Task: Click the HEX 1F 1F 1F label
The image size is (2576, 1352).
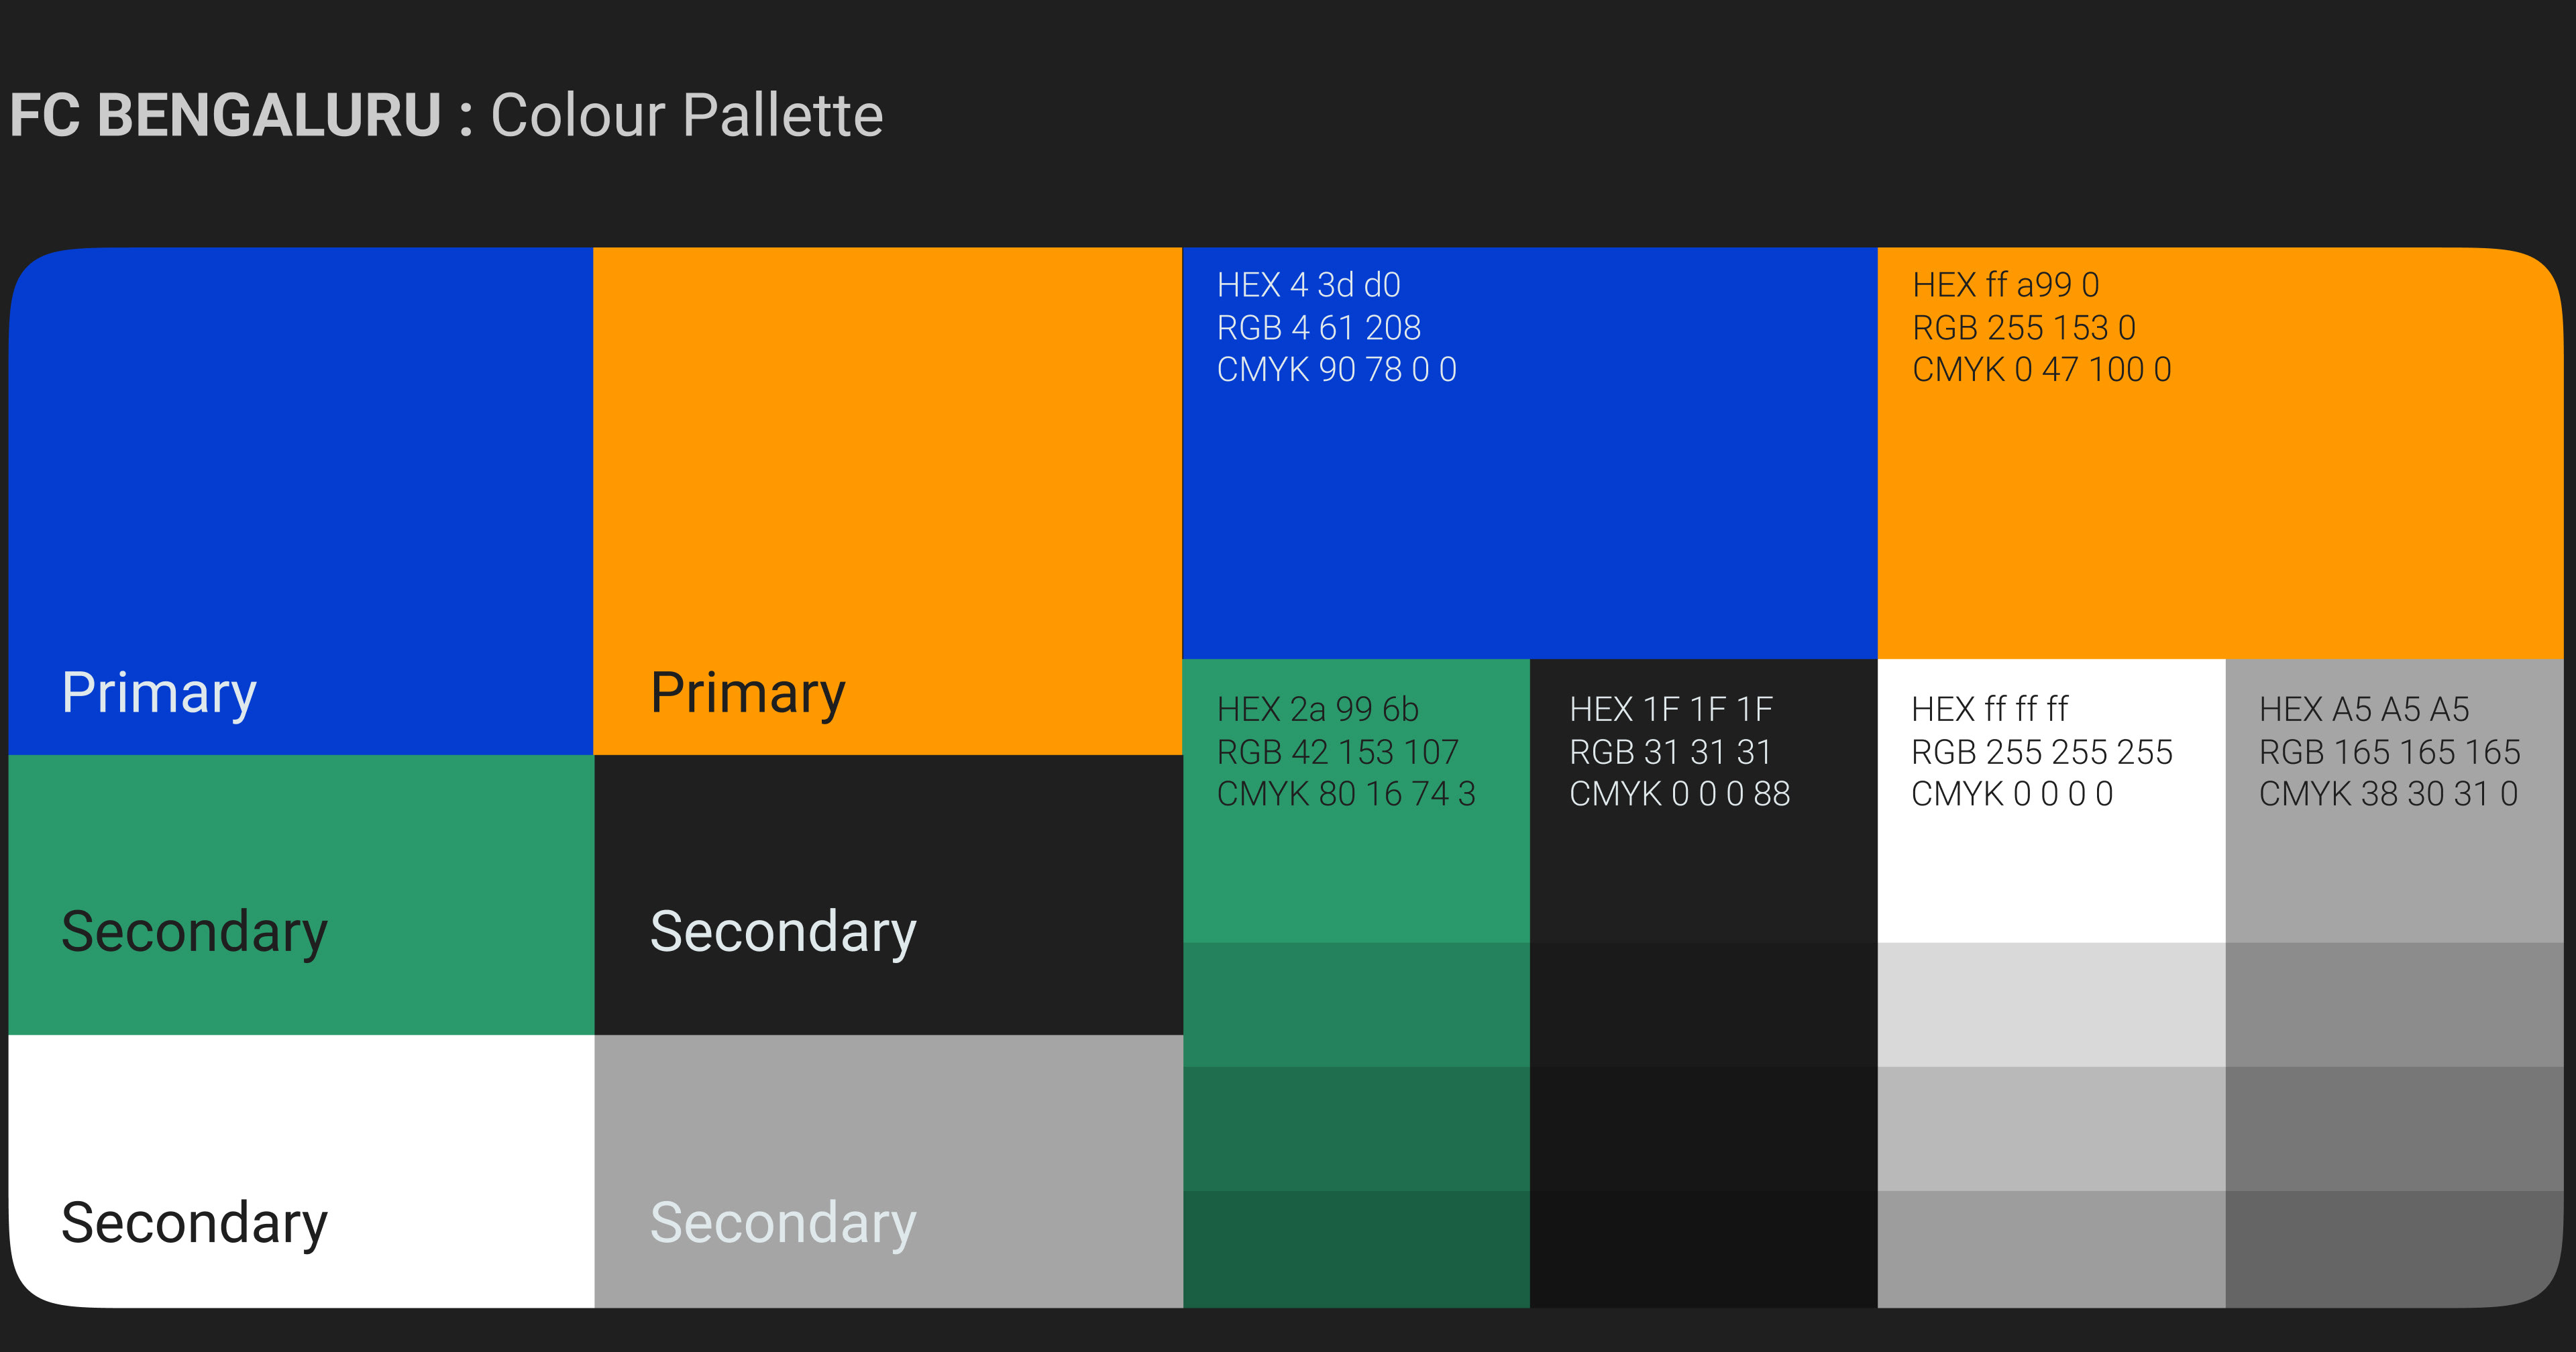Action: [x=1670, y=709]
